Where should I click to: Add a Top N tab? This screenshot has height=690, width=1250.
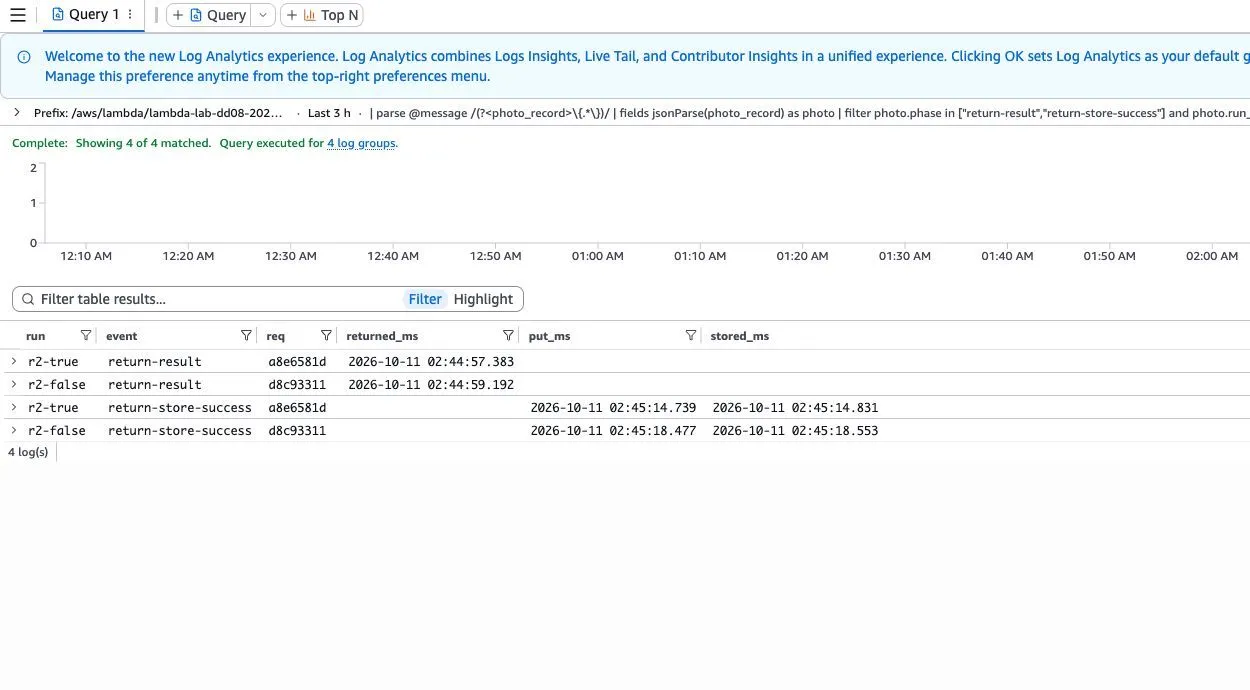(x=322, y=15)
